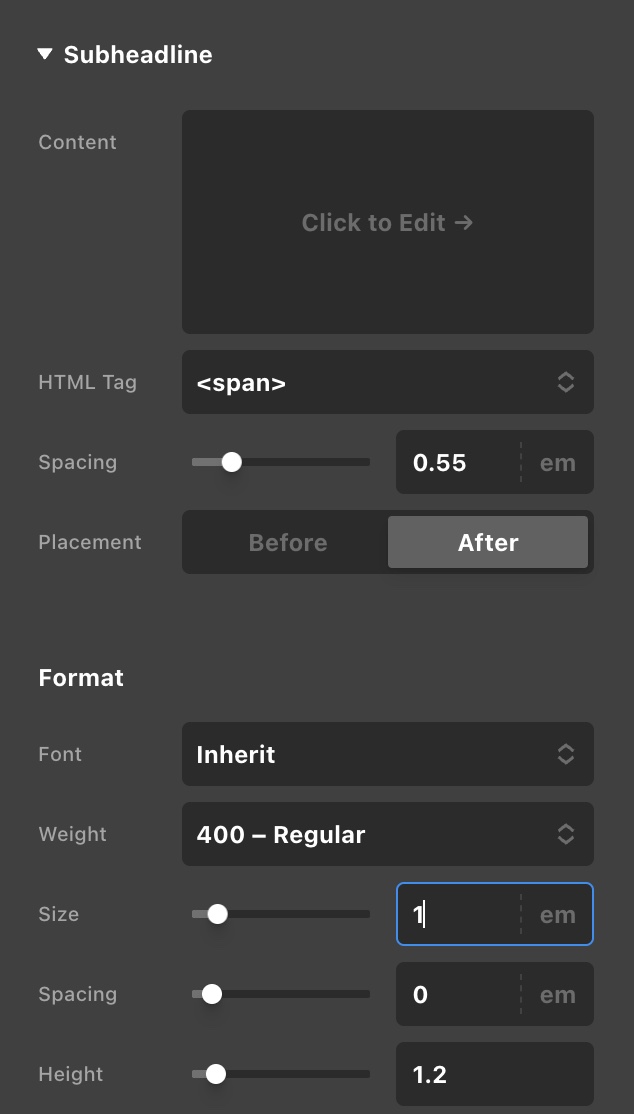
Task: Collapse the Subheadline section triangle
Action: pos(45,54)
